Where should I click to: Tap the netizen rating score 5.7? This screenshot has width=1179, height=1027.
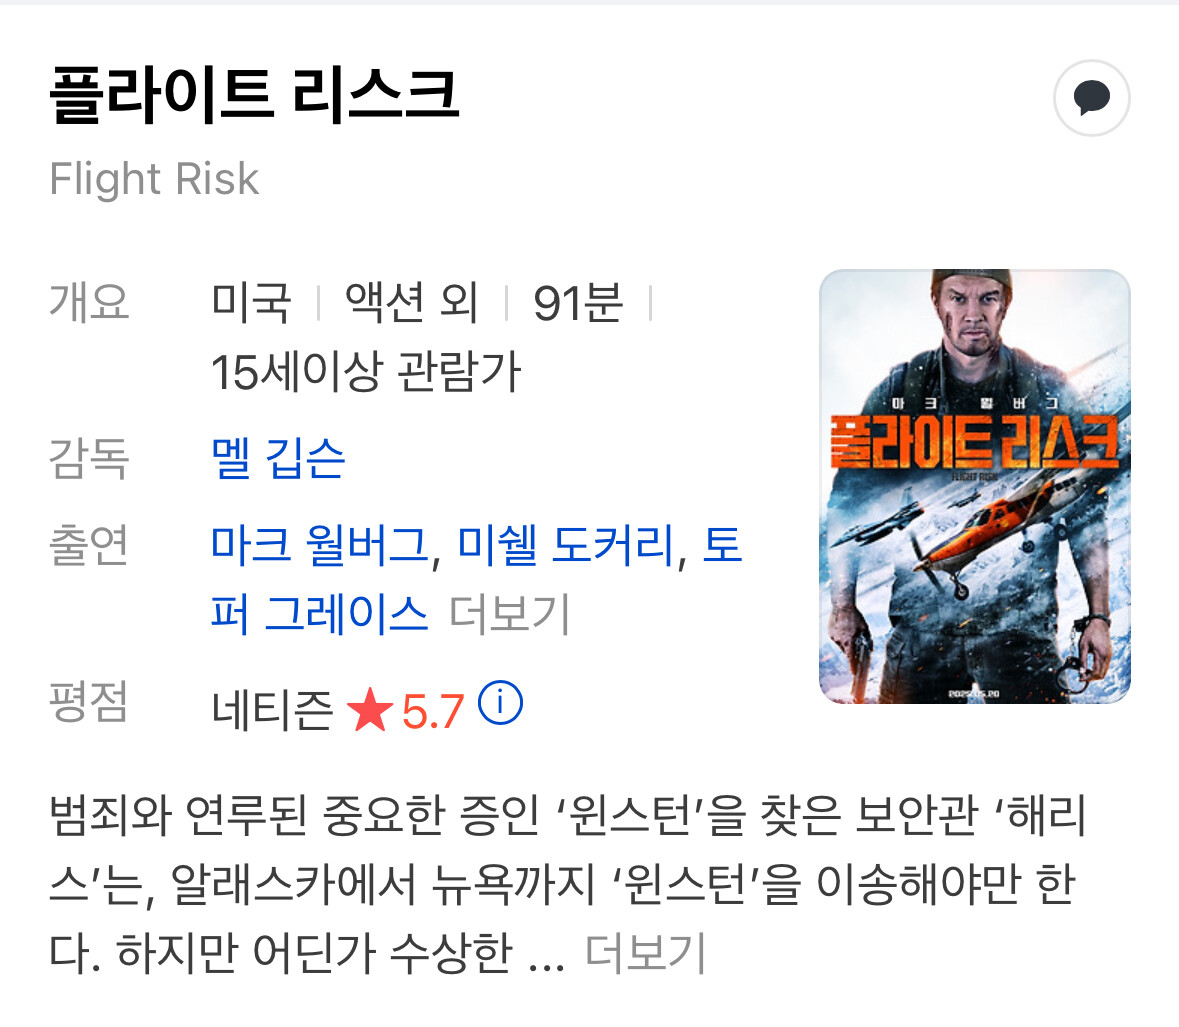click(433, 710)
